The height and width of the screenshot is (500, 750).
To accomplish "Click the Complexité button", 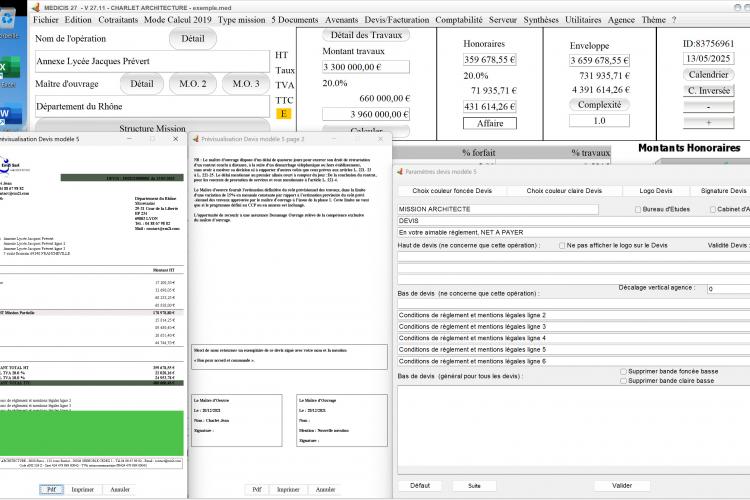I will pyautogui.click(x=599, y=104).
